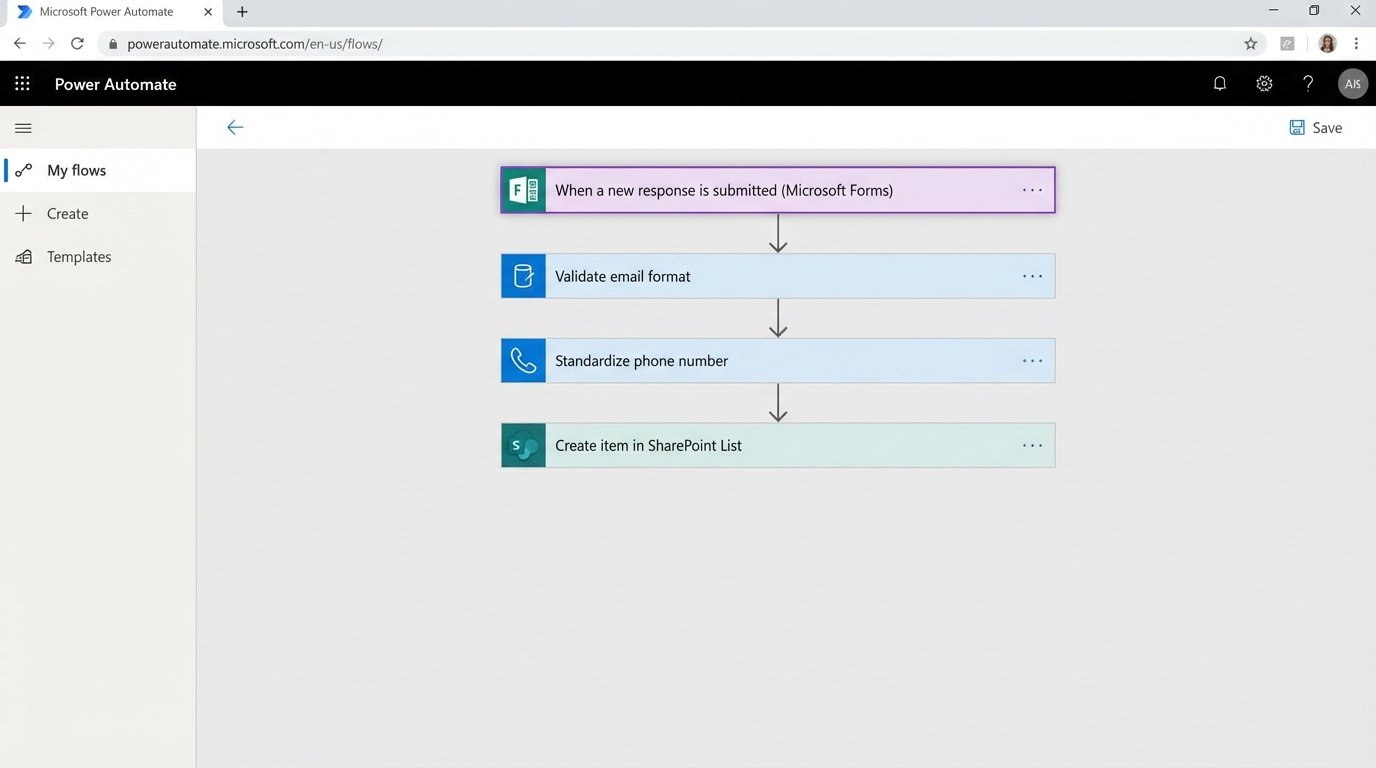1376x768 pixels.
Task: Collapse the left navigation hamburger menu
Action: click(x=24, y=128)
